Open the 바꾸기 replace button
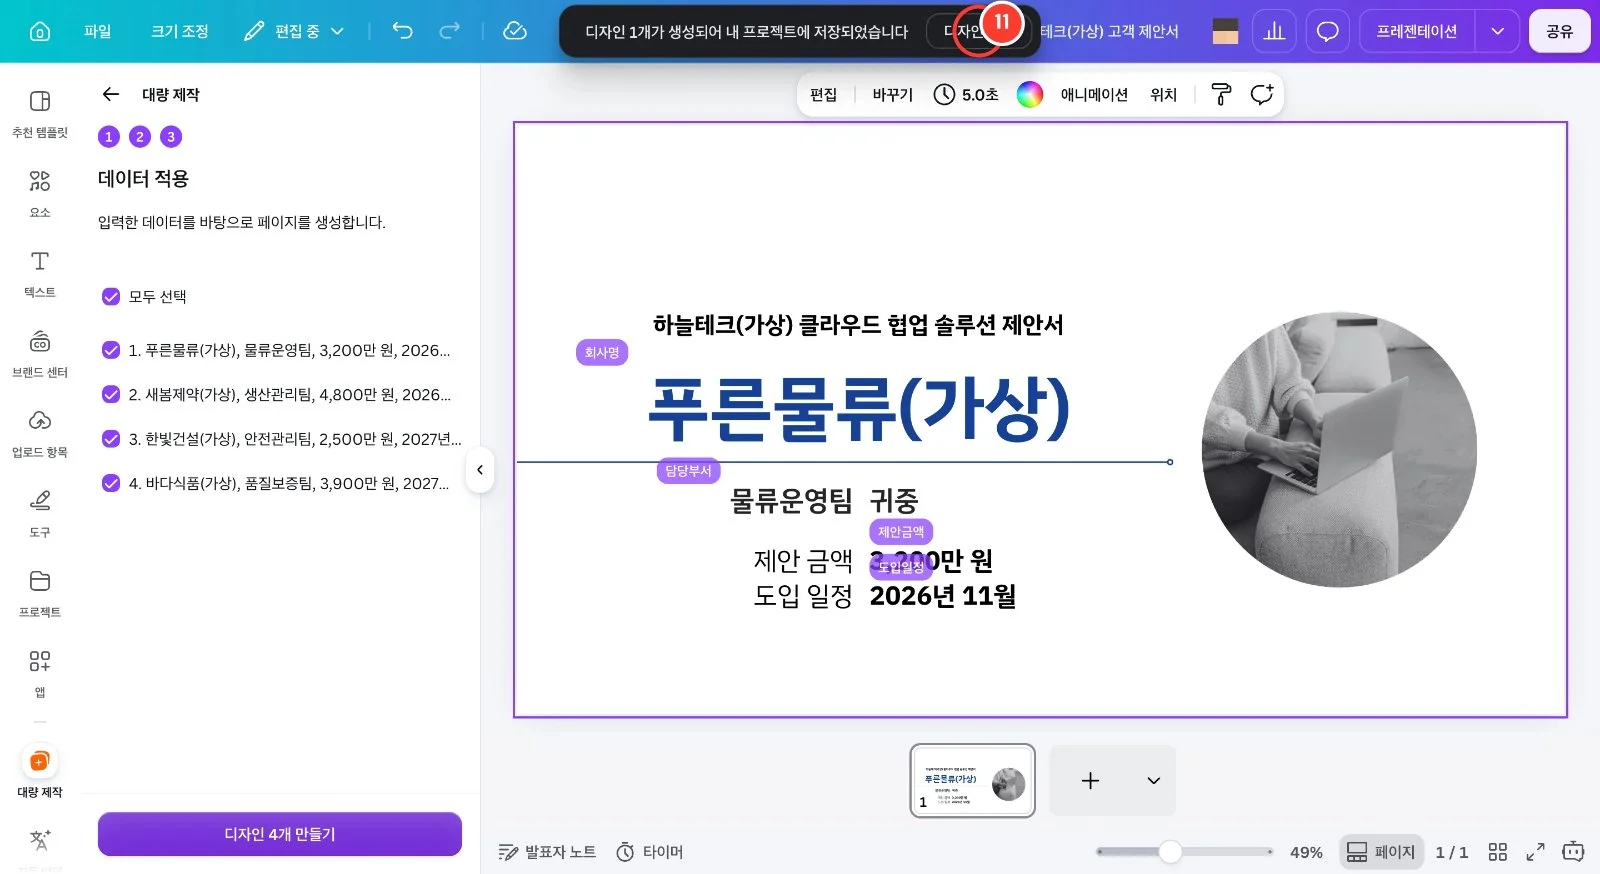 (892, 94)
